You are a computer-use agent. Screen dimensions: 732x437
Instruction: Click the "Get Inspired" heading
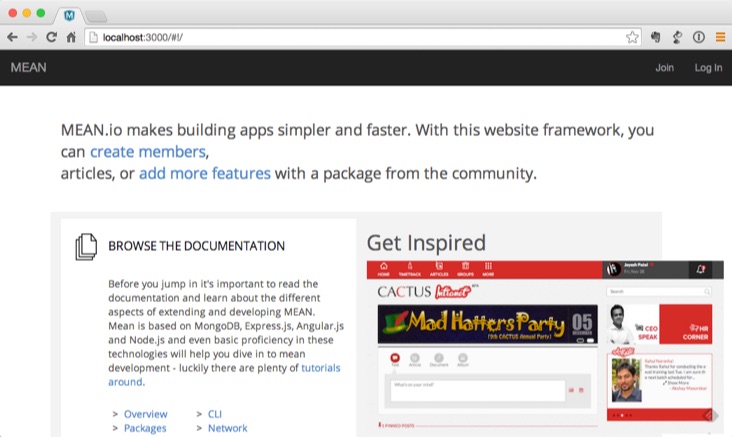click(426, 243)
